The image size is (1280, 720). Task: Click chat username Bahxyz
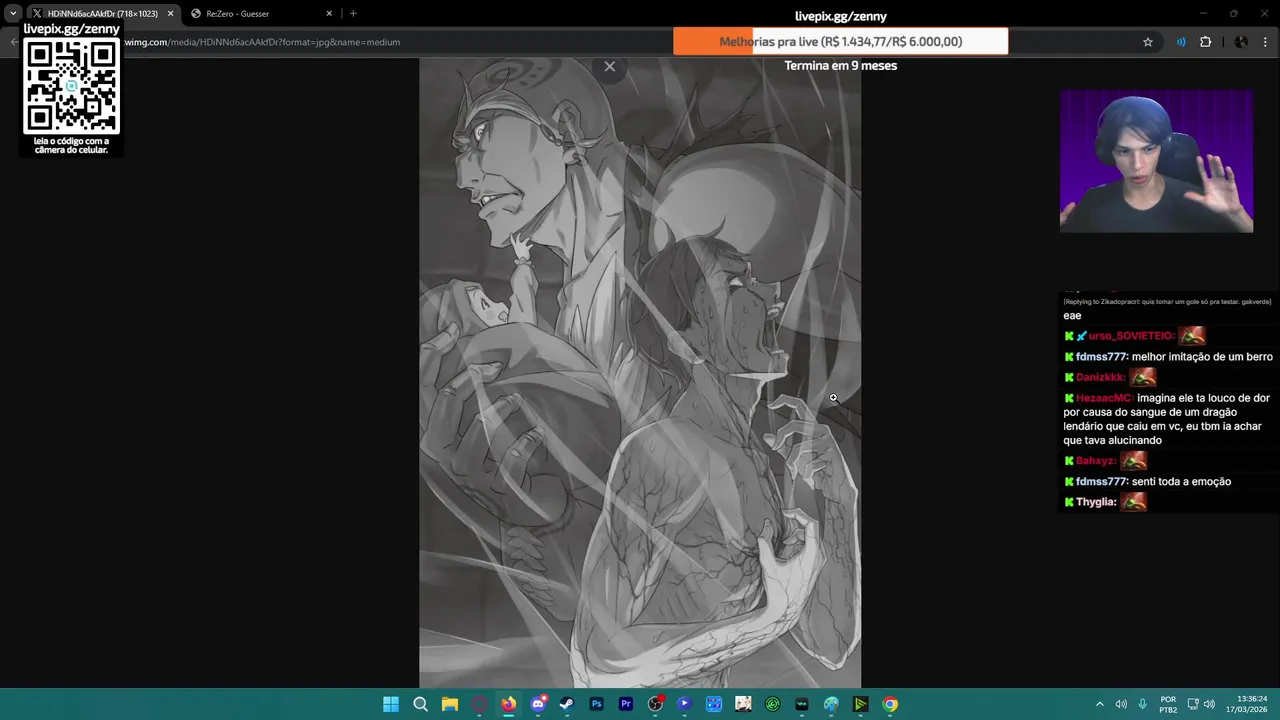[x=1096, y=461]
